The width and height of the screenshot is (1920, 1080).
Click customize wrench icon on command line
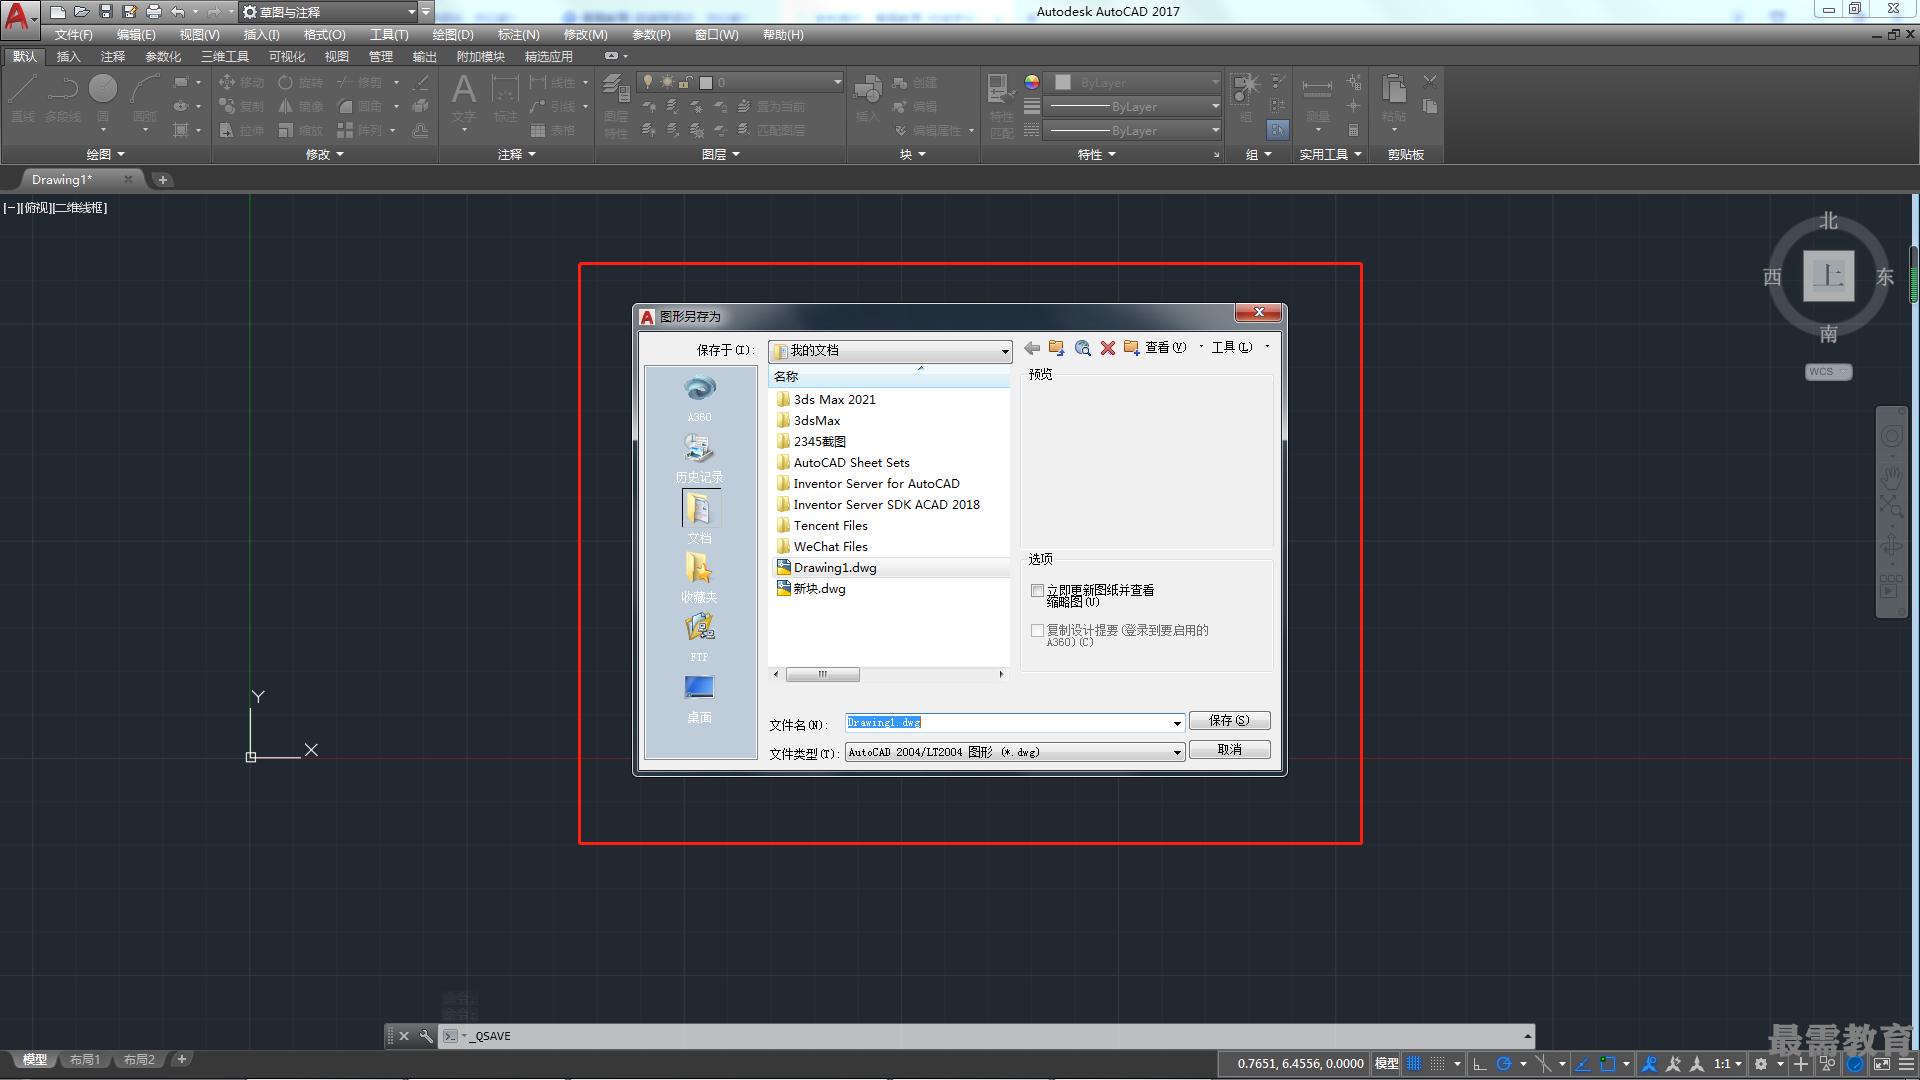(x=426, y=1036)
